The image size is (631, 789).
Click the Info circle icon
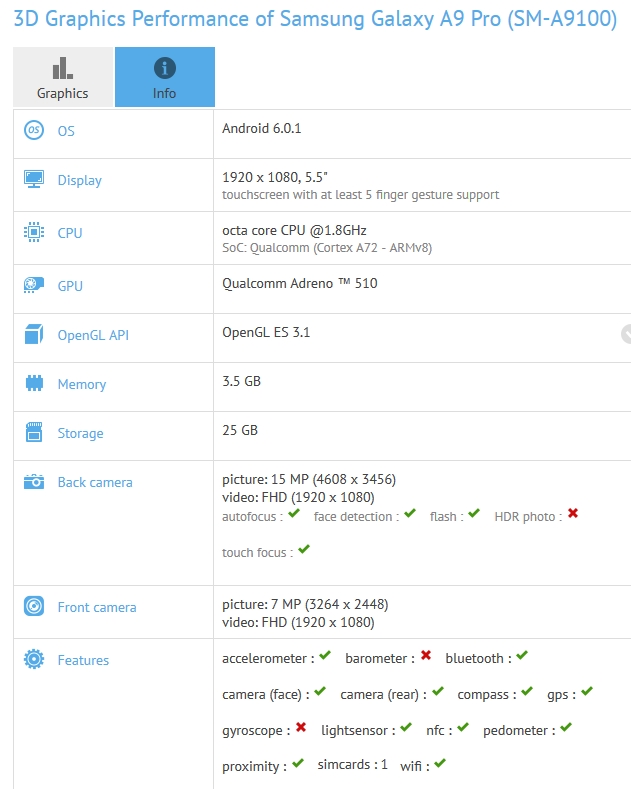165,68
